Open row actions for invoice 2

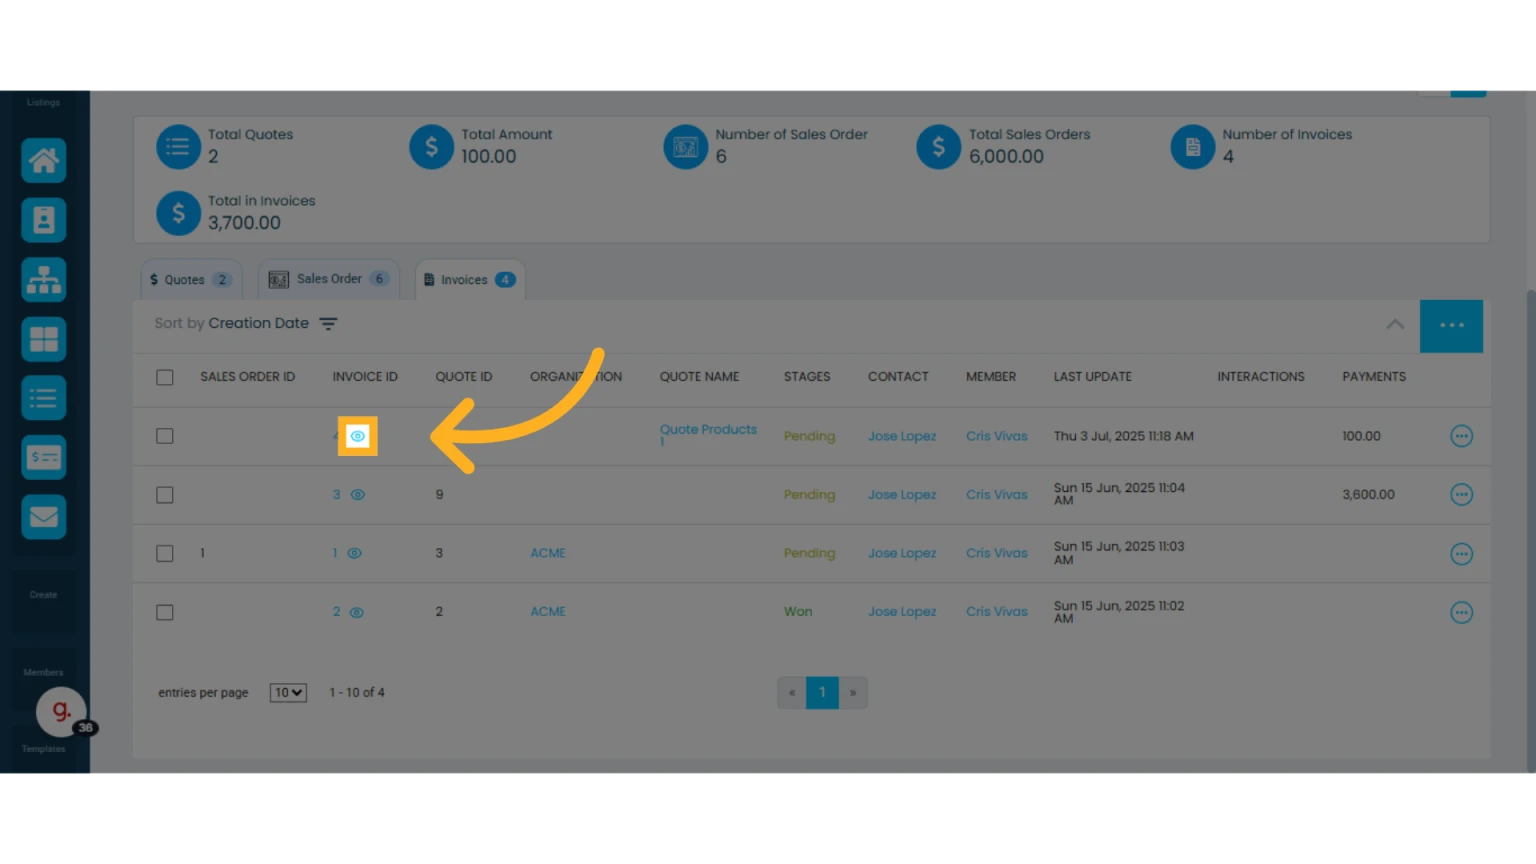click(x=1461, y=613)
